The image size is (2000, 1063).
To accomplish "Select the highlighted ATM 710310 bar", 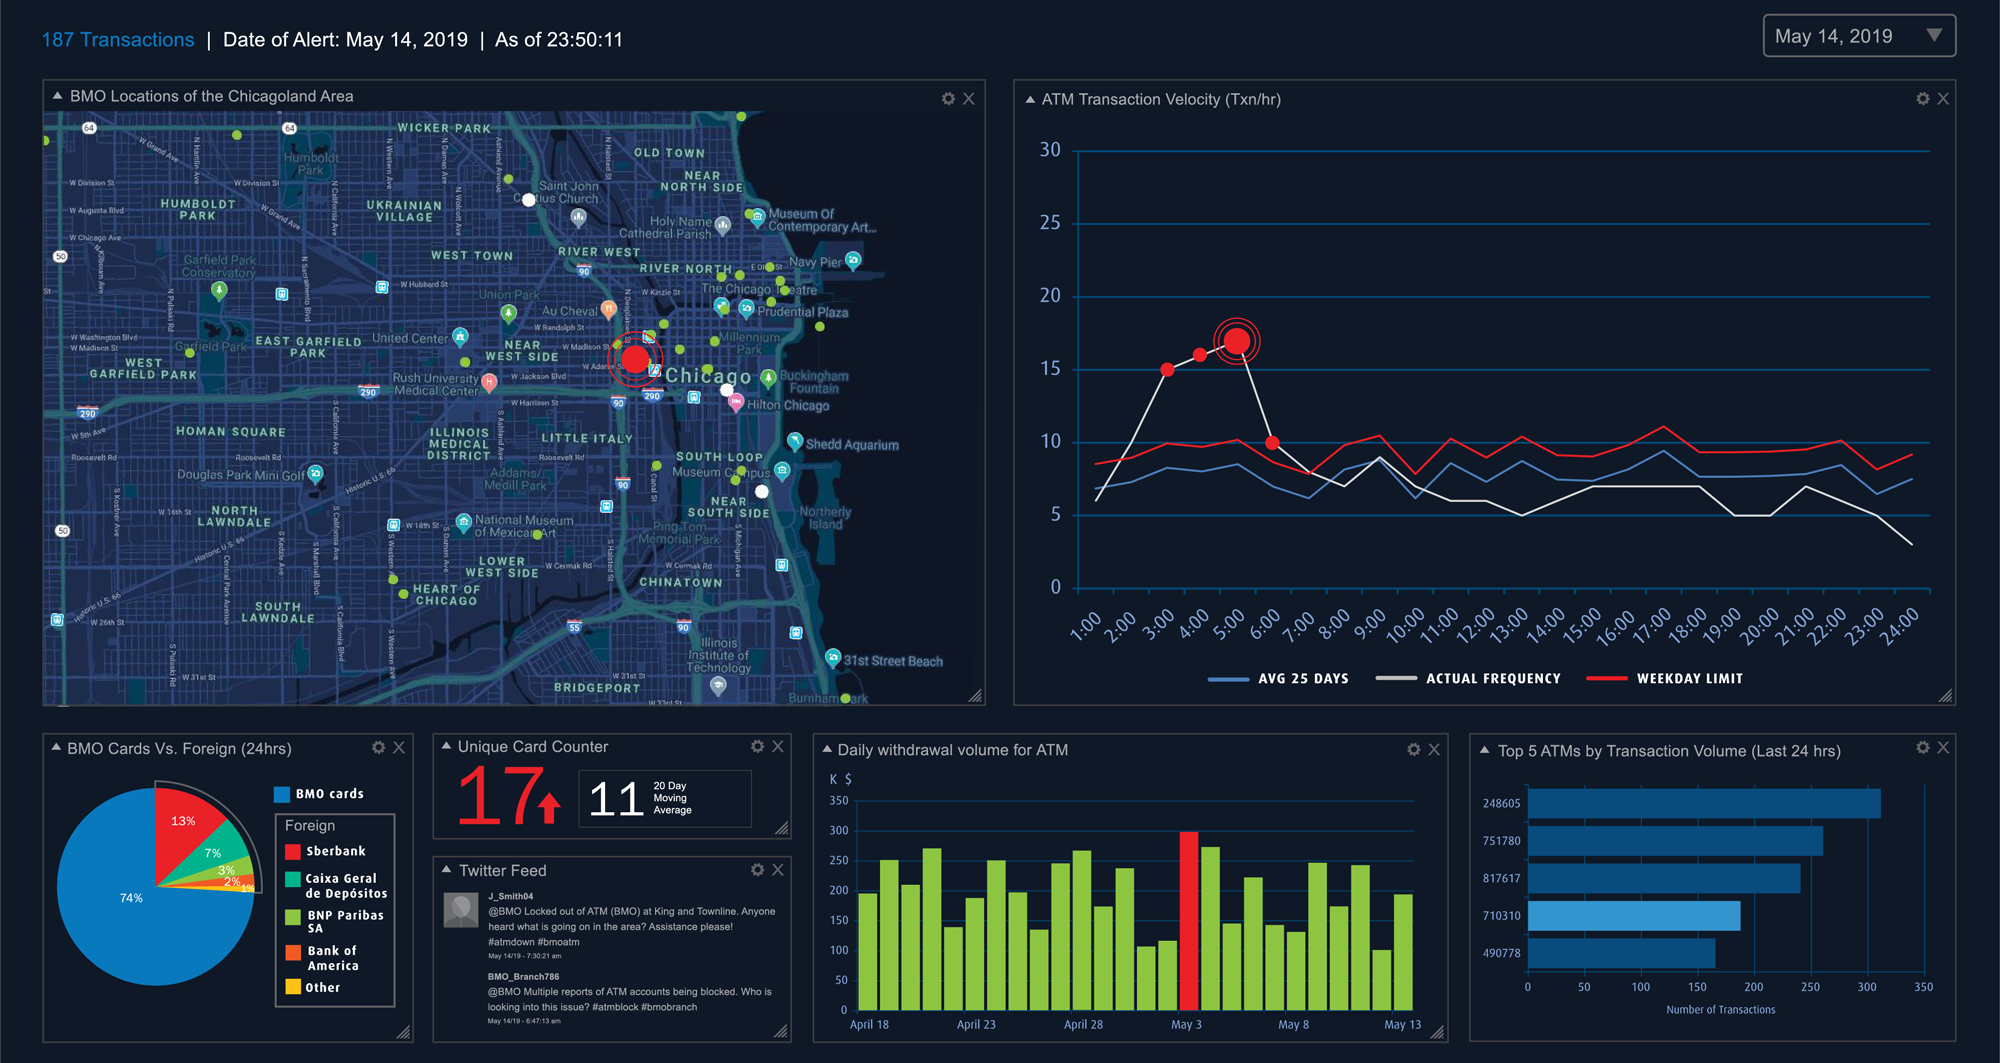I will point(1633,916).
